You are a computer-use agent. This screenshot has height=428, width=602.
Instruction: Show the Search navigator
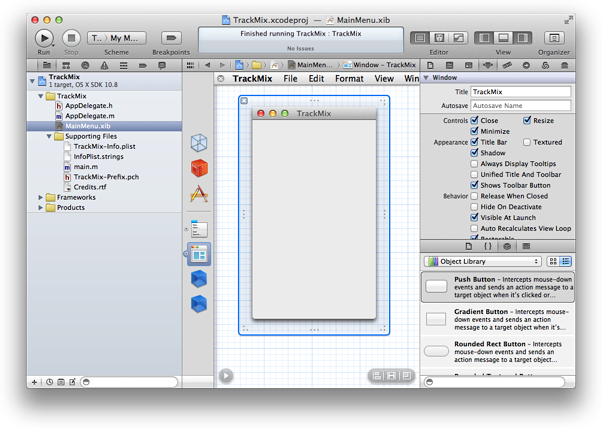85,65
